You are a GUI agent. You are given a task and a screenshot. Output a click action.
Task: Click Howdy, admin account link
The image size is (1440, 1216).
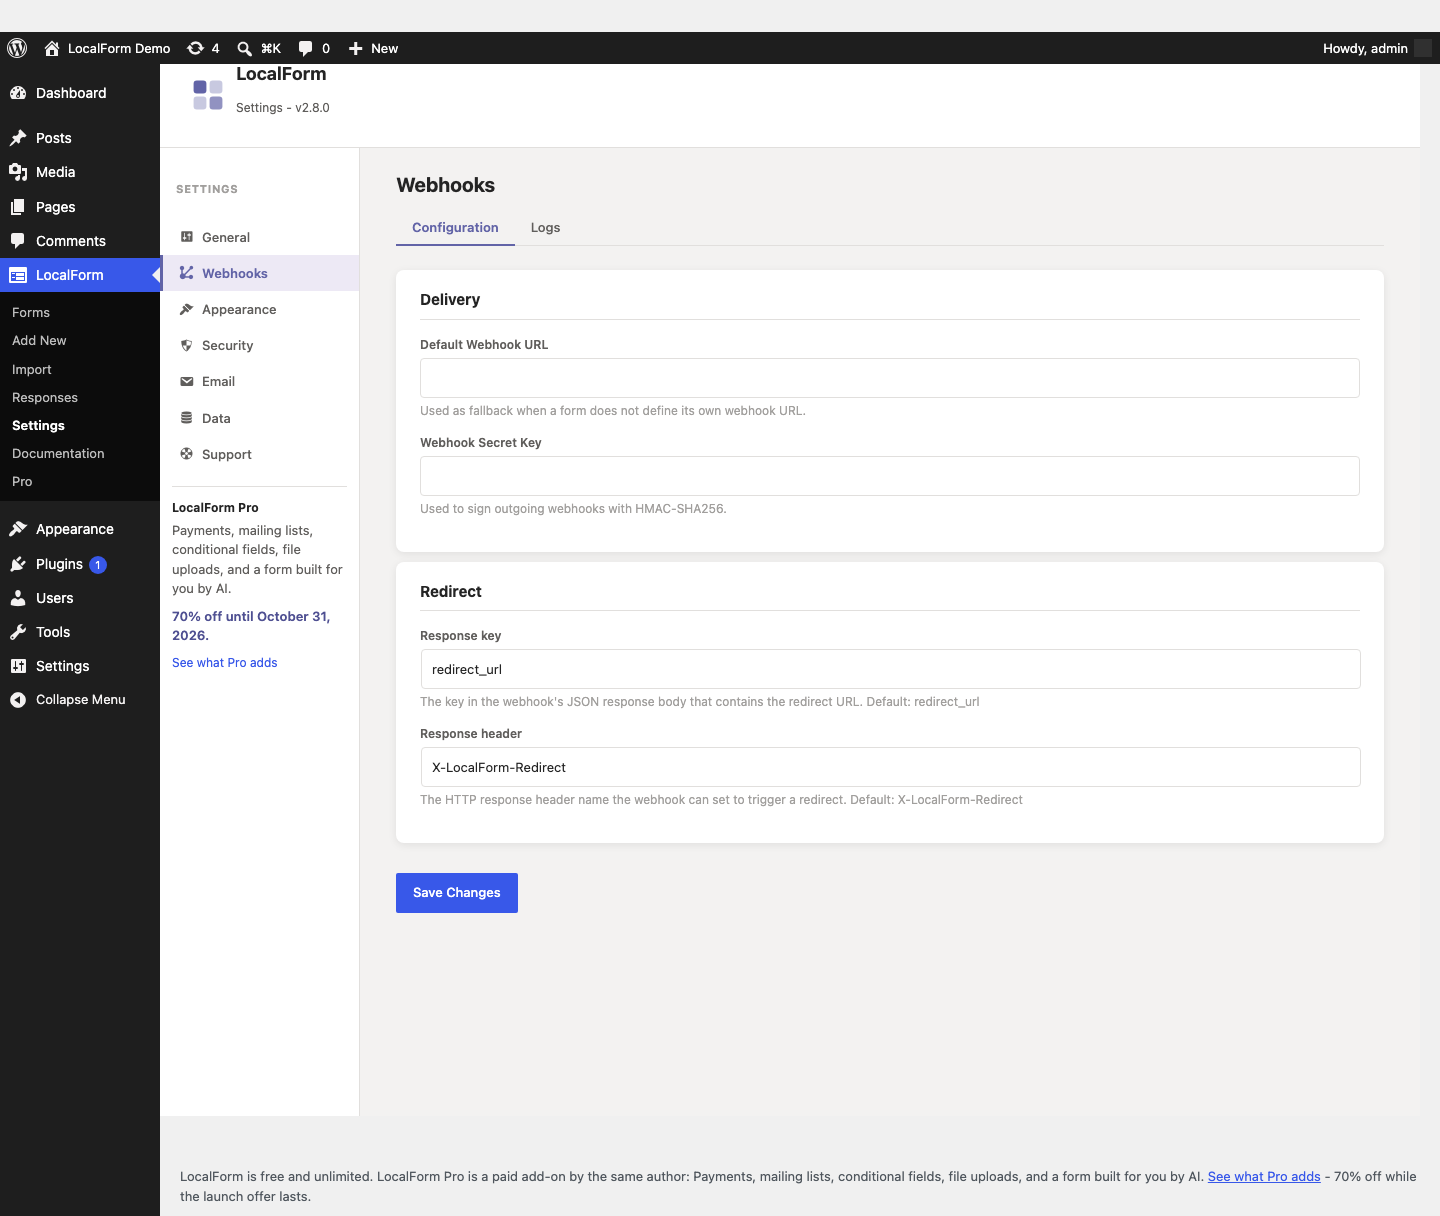pyautogui.click(x=1365, y=48)
